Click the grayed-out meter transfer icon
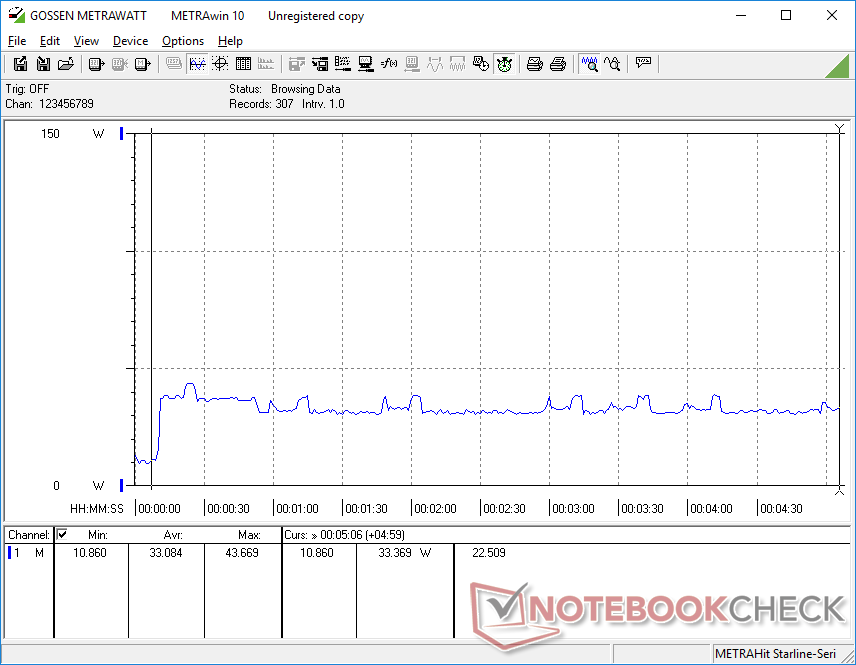 120,64
